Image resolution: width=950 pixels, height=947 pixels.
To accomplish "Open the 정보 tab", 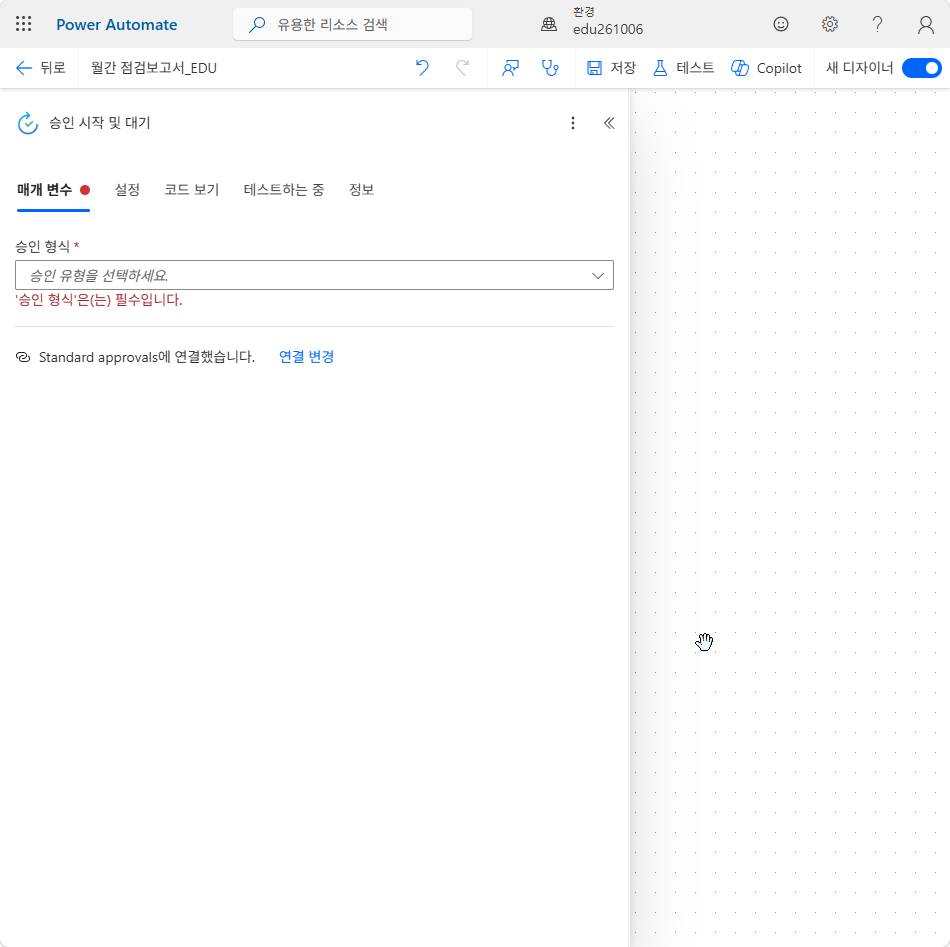I will coord(361,190).
